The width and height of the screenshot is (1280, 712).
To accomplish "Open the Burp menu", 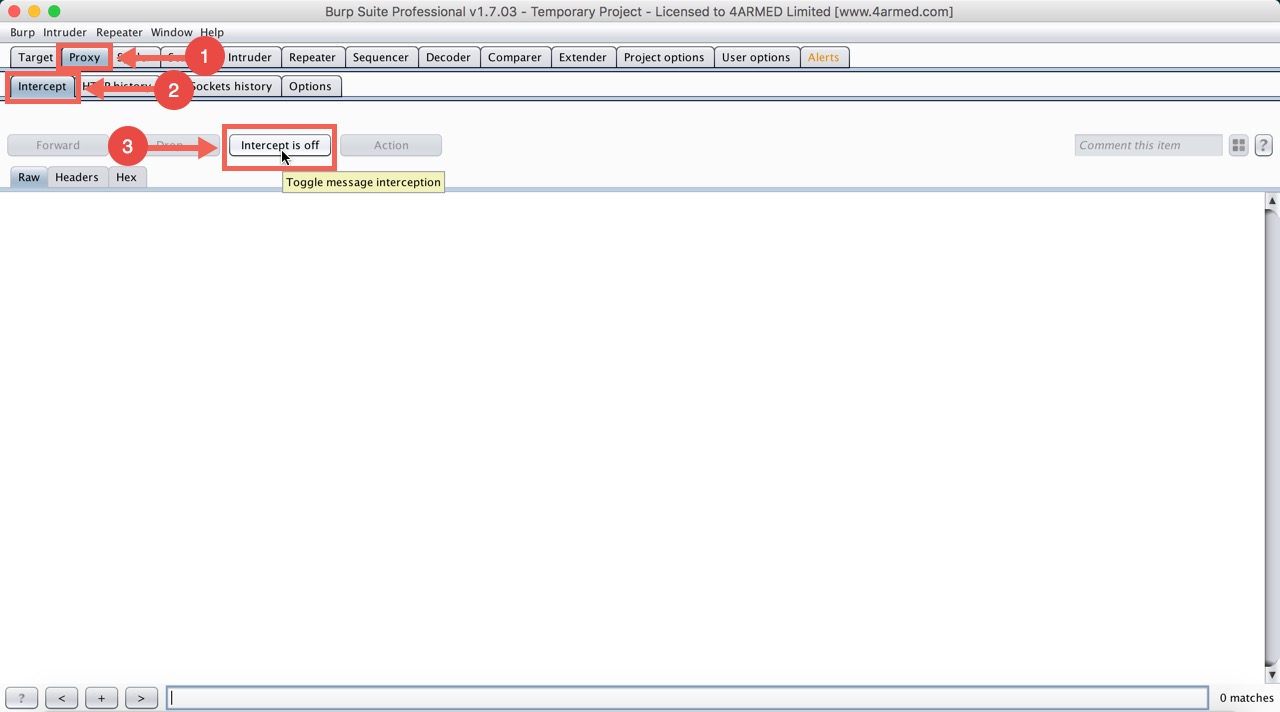I will click(22, 32).
